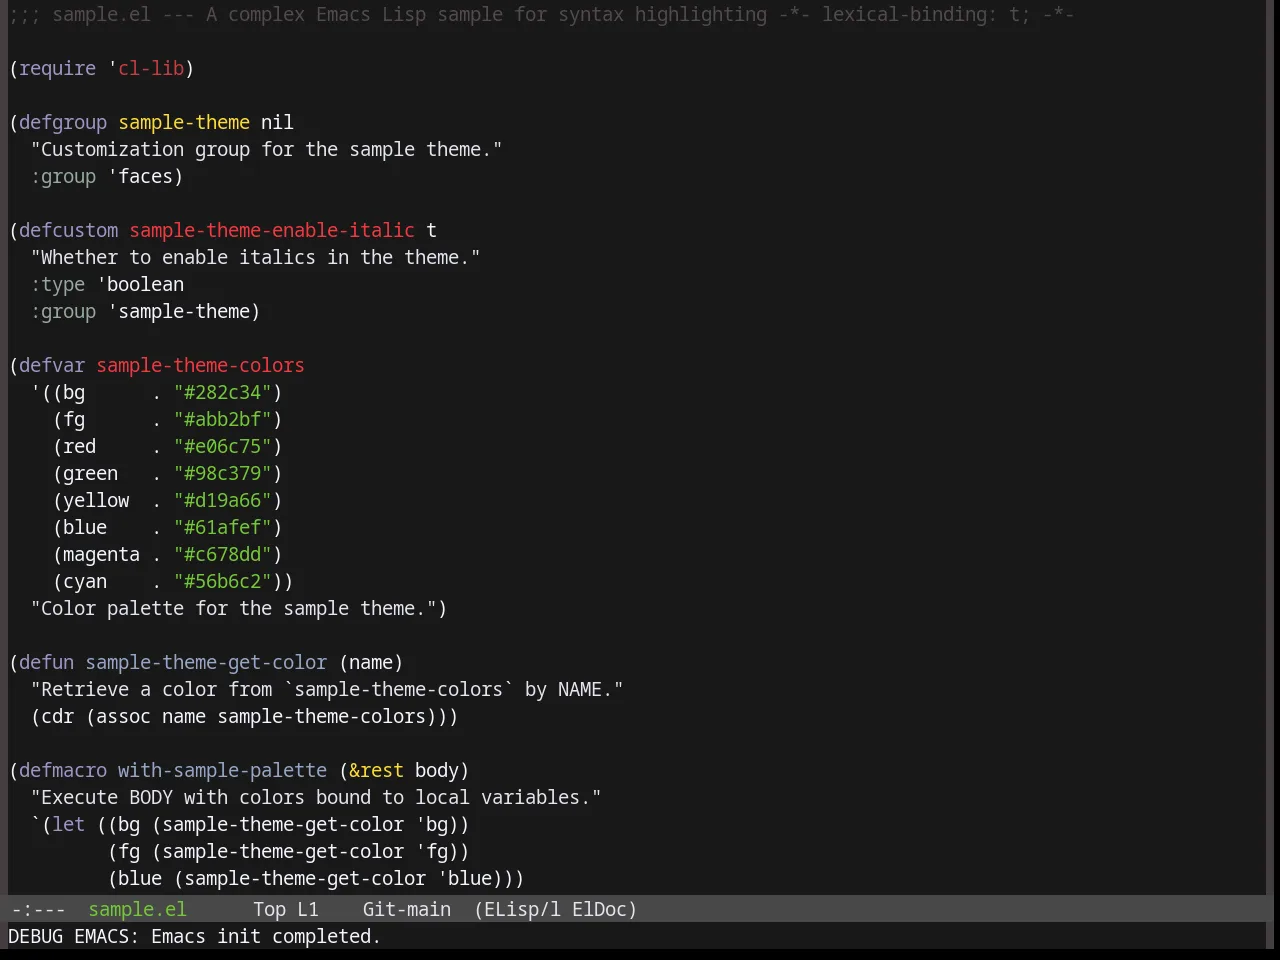1280x960 pixels.
Task: Click the 'defun' keyword
Action: click(x=46, y=662)
